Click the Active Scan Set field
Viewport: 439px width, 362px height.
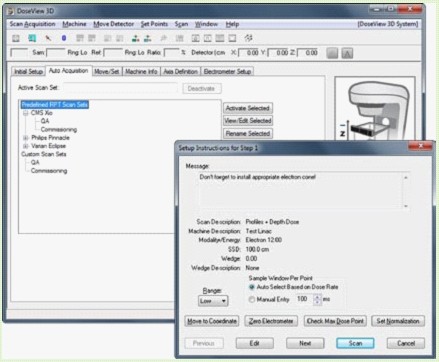120,88
